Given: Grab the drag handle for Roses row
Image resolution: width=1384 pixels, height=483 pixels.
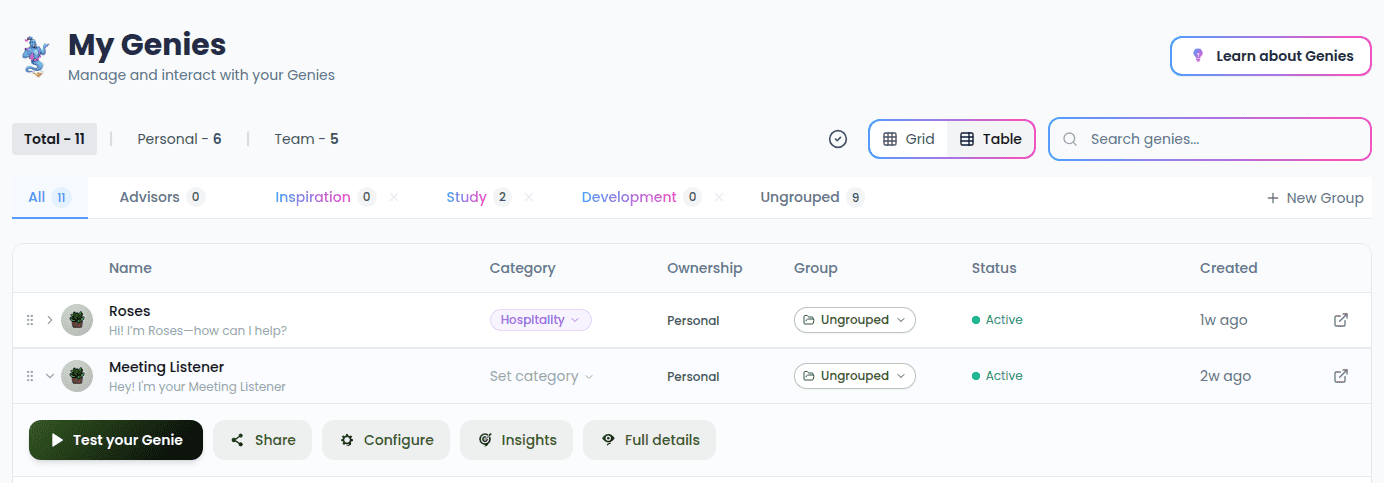Looking at the screenshot, I should click(x=30, y=320).
